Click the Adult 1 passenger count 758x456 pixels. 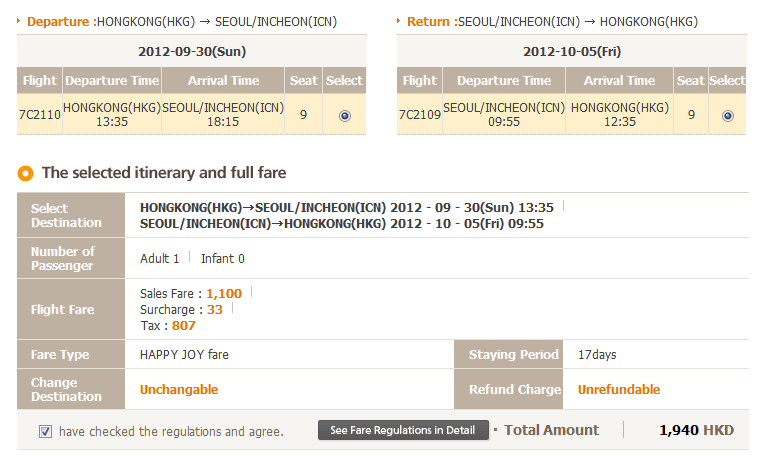point(160,258)
